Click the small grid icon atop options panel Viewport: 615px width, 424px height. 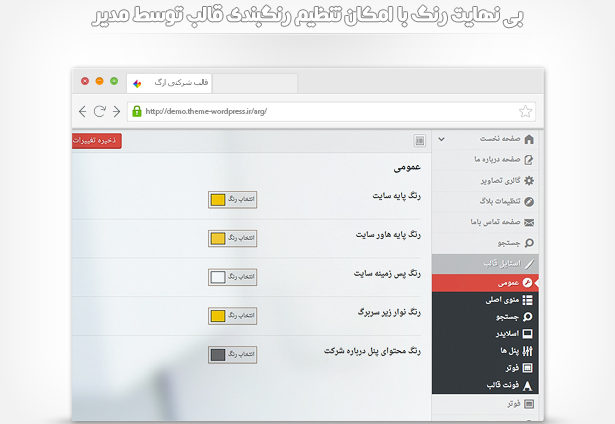tap(419, 141)
